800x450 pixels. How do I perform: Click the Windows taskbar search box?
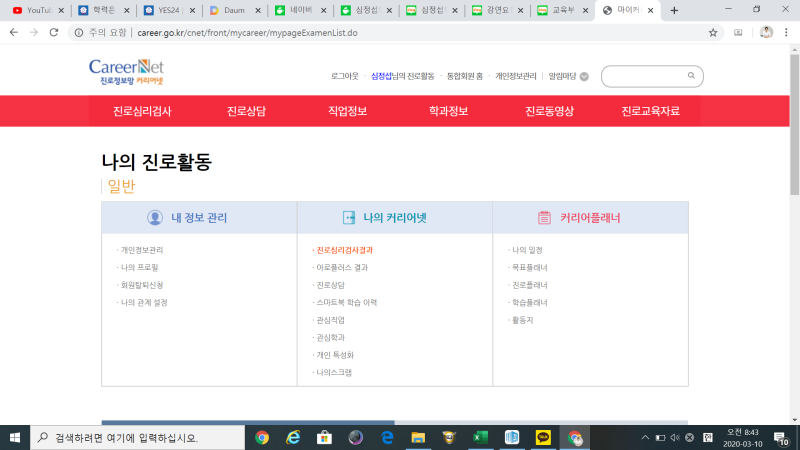138,438
